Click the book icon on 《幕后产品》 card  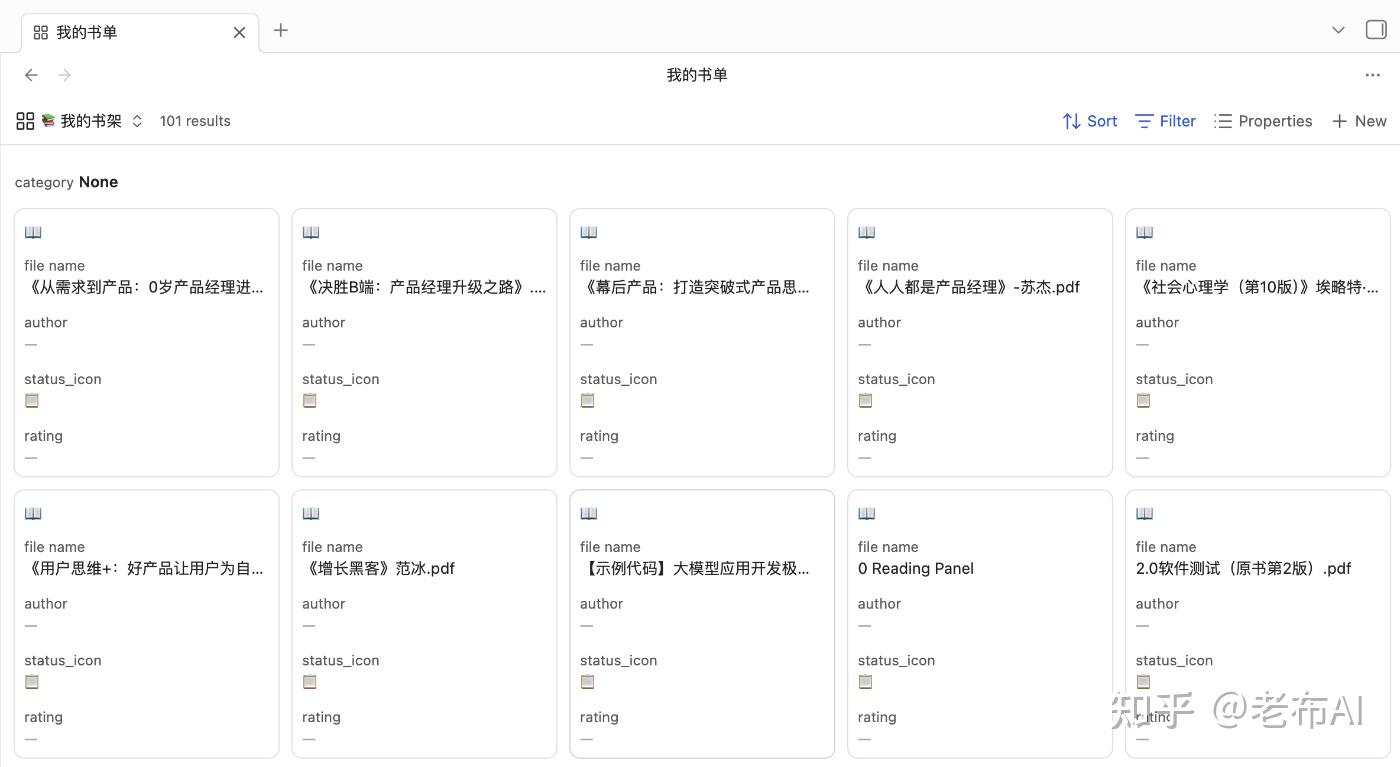click(x=589, y=232)
